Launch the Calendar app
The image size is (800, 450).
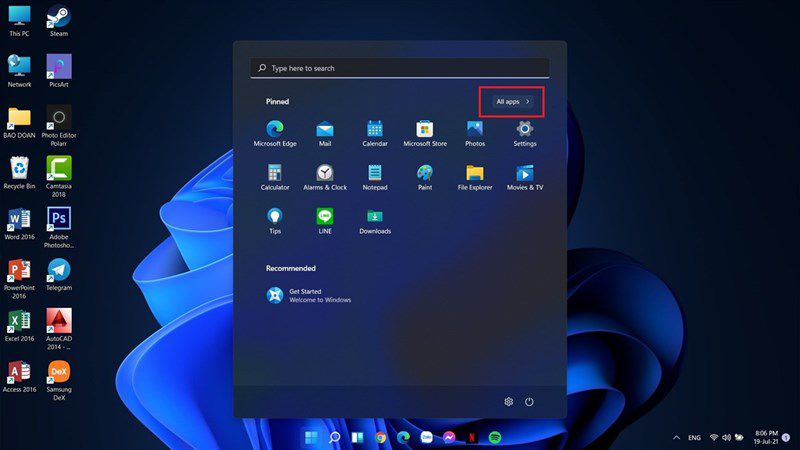(374, 134)
